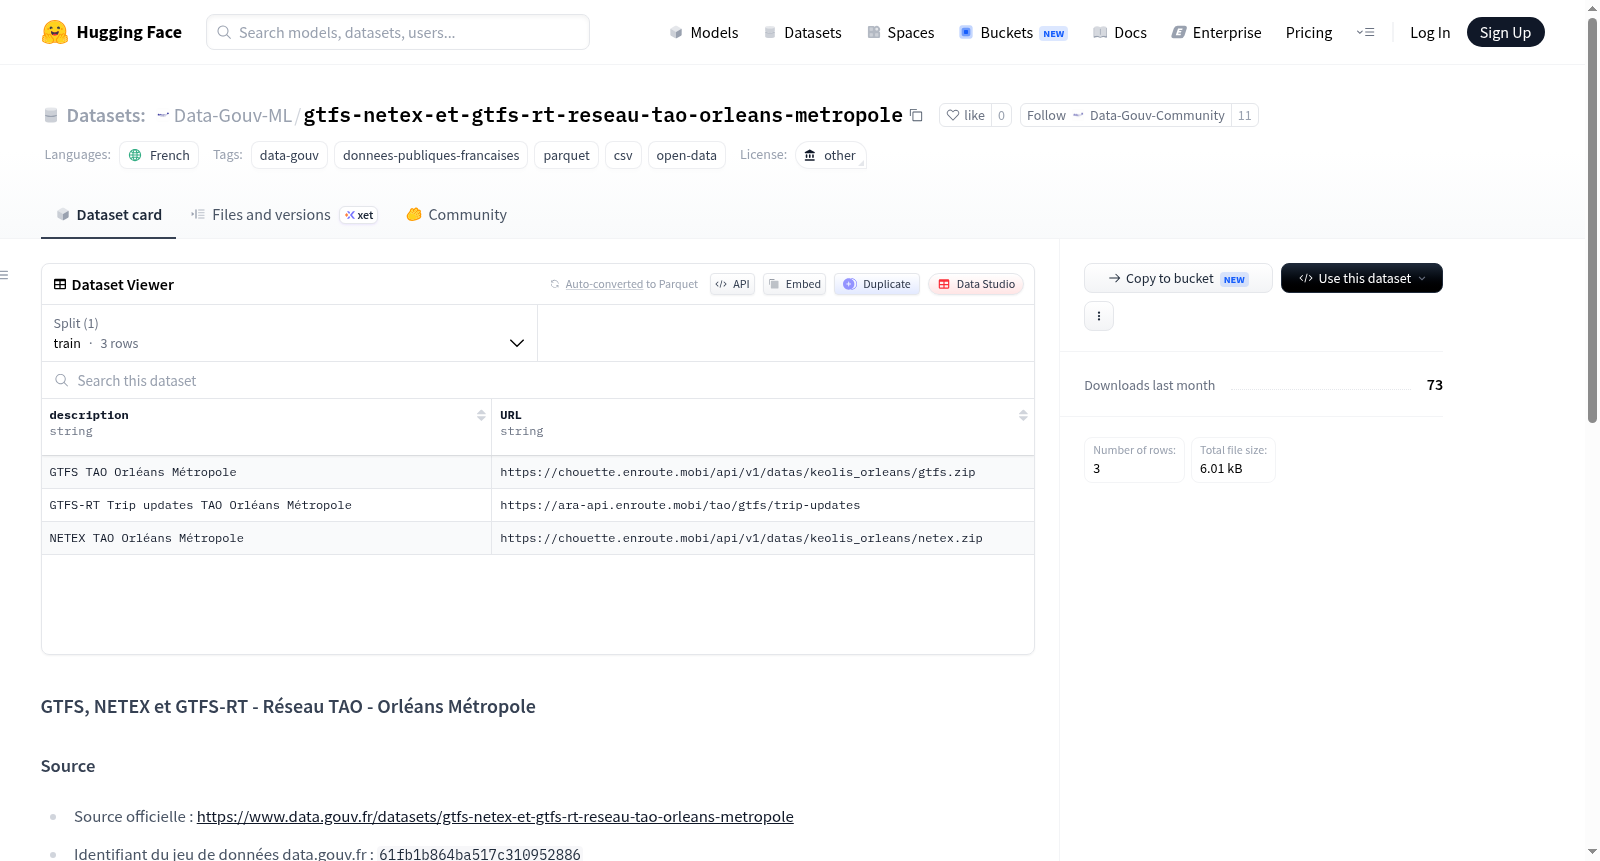Sort the URL column
Viewport: 1600px width, 861px height.
point(1023,415)
